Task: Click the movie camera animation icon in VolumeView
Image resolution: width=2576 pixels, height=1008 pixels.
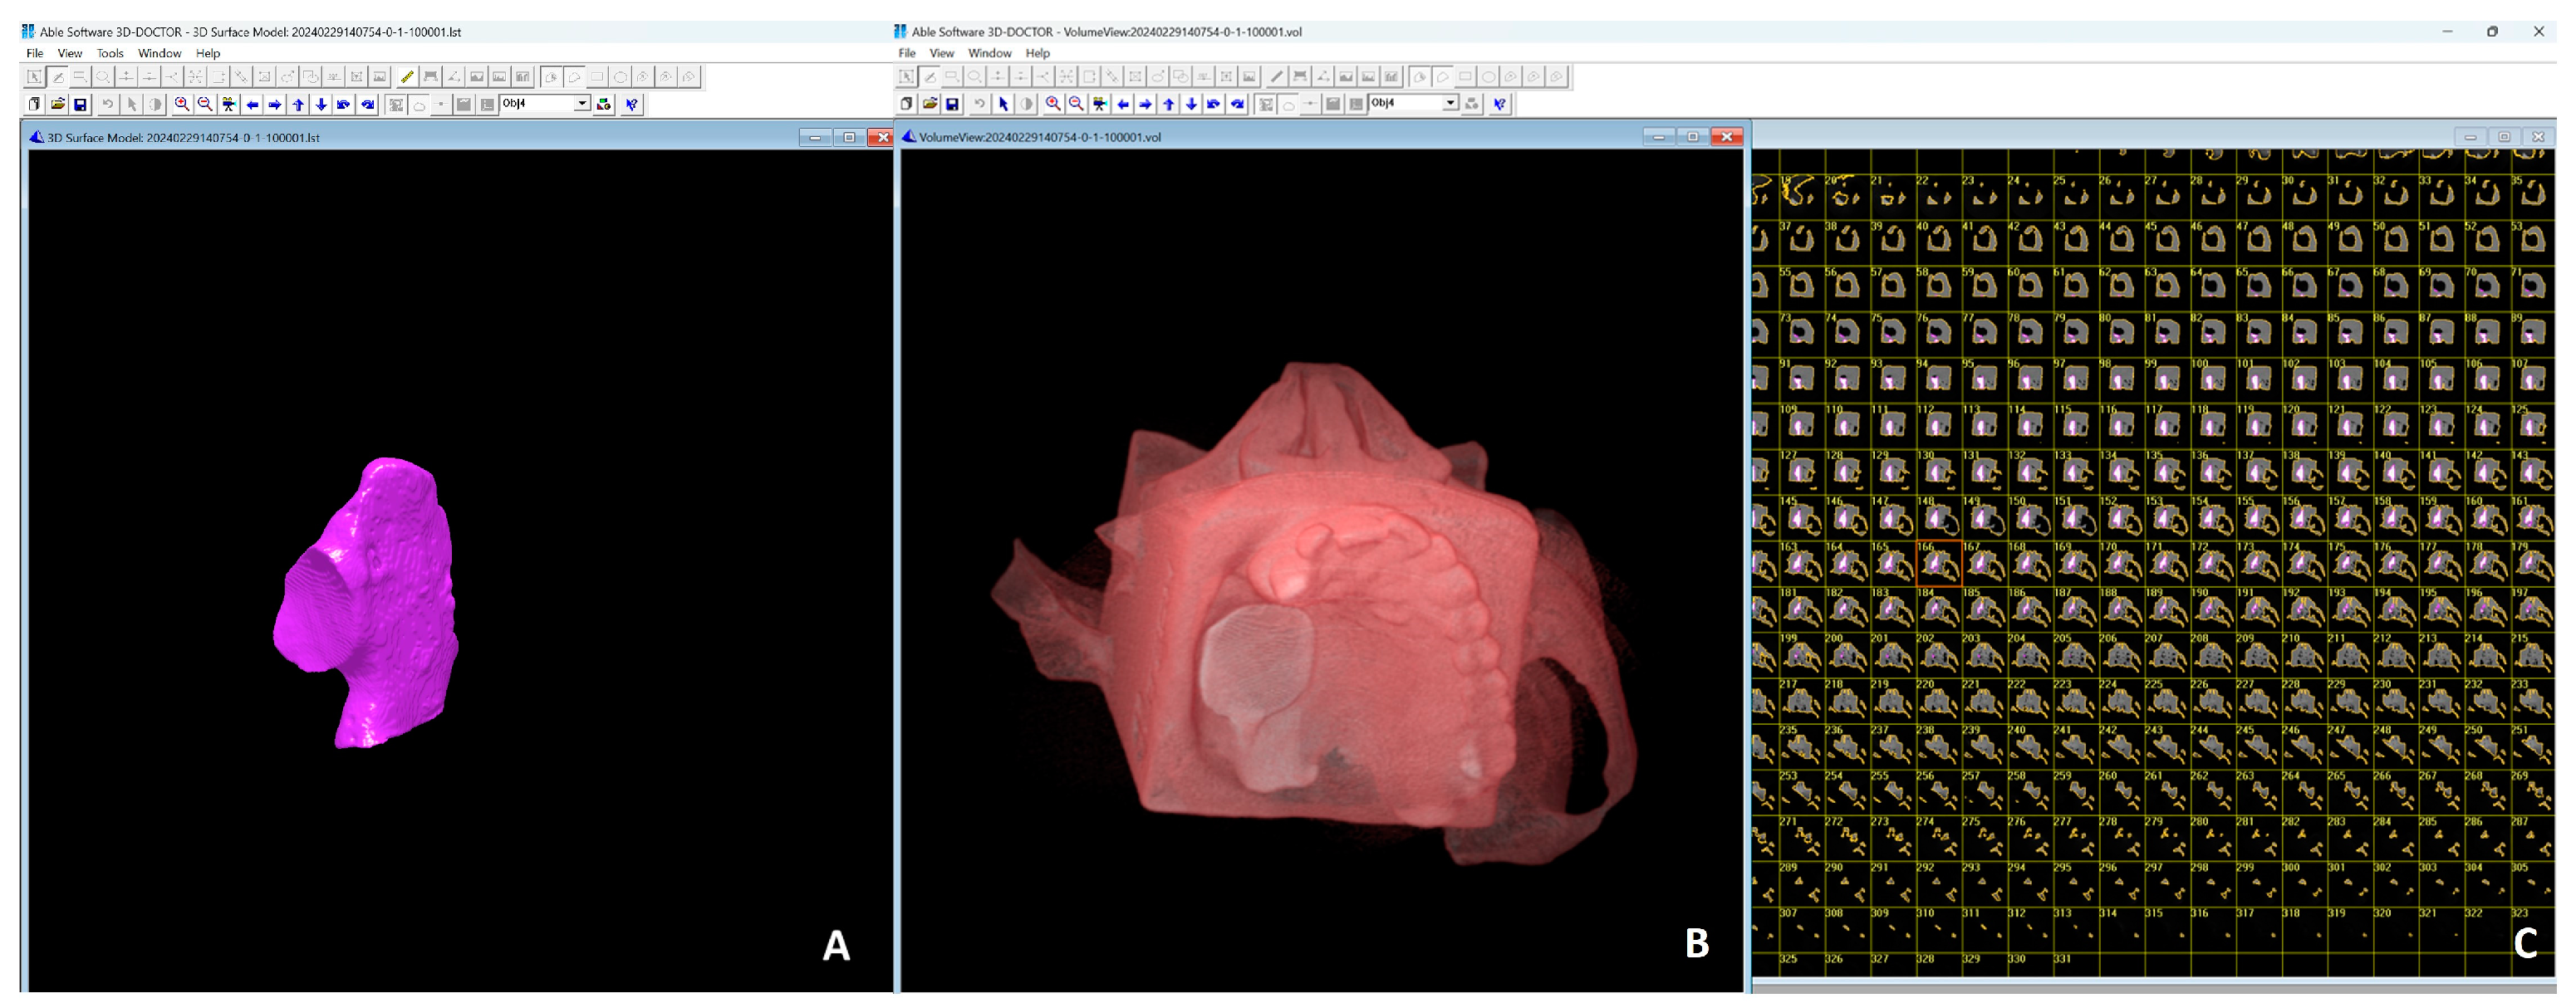Action: [1100, 104]
